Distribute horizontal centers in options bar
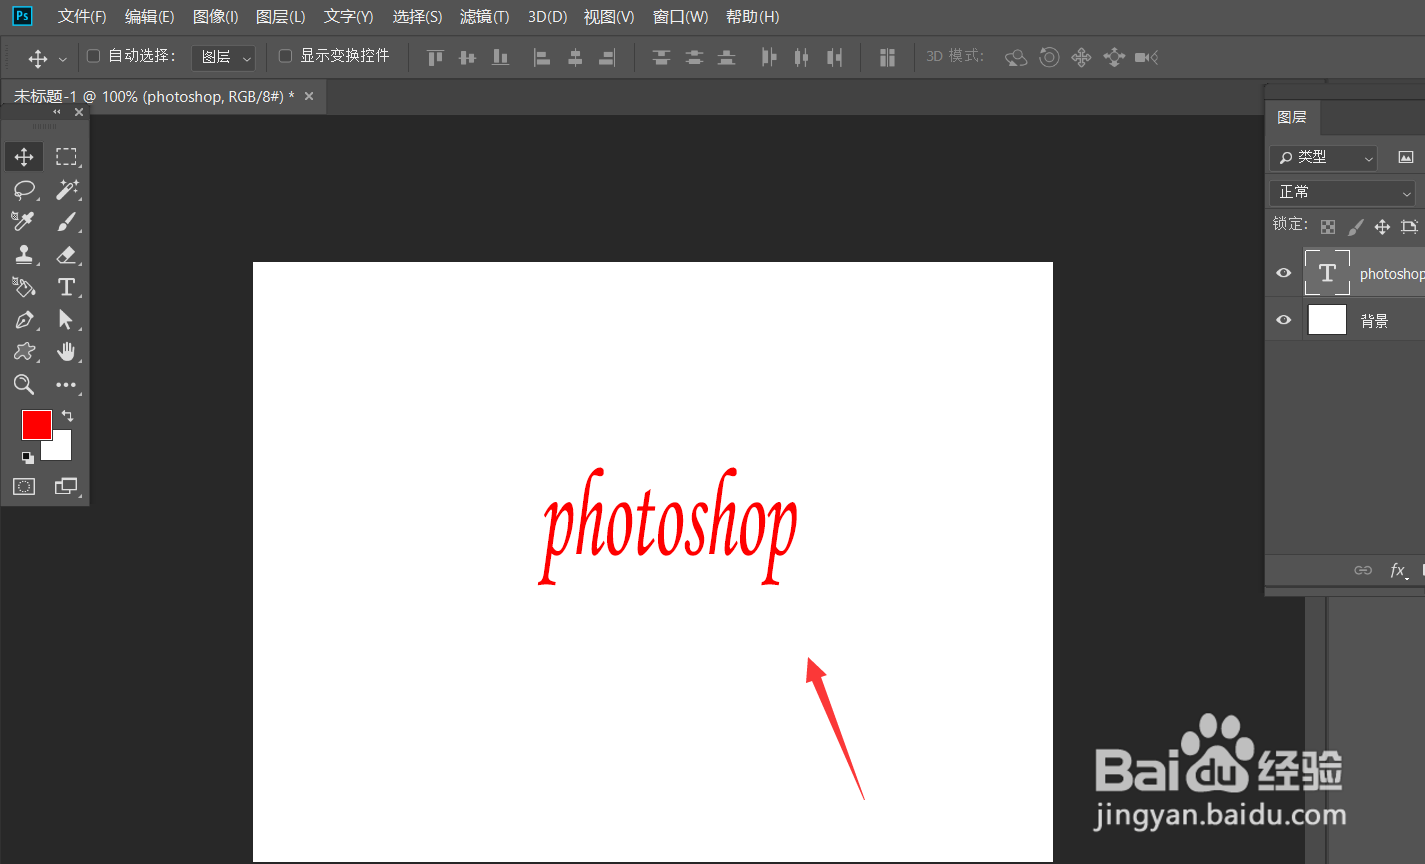1425x864 pixels. click(x=801, y=58)
